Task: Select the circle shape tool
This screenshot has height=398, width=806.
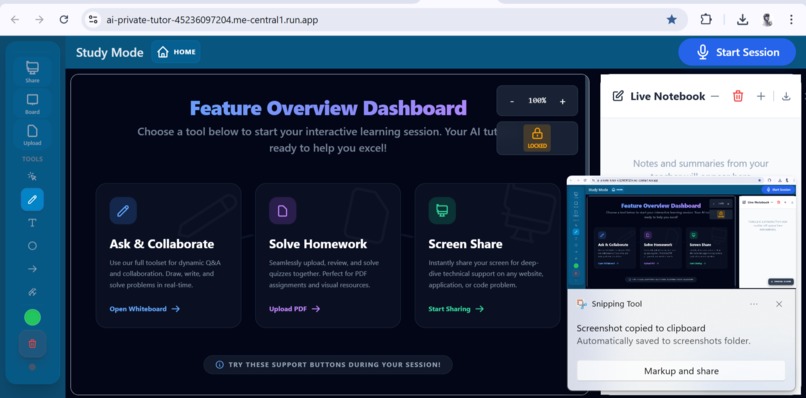Action: 32,246
